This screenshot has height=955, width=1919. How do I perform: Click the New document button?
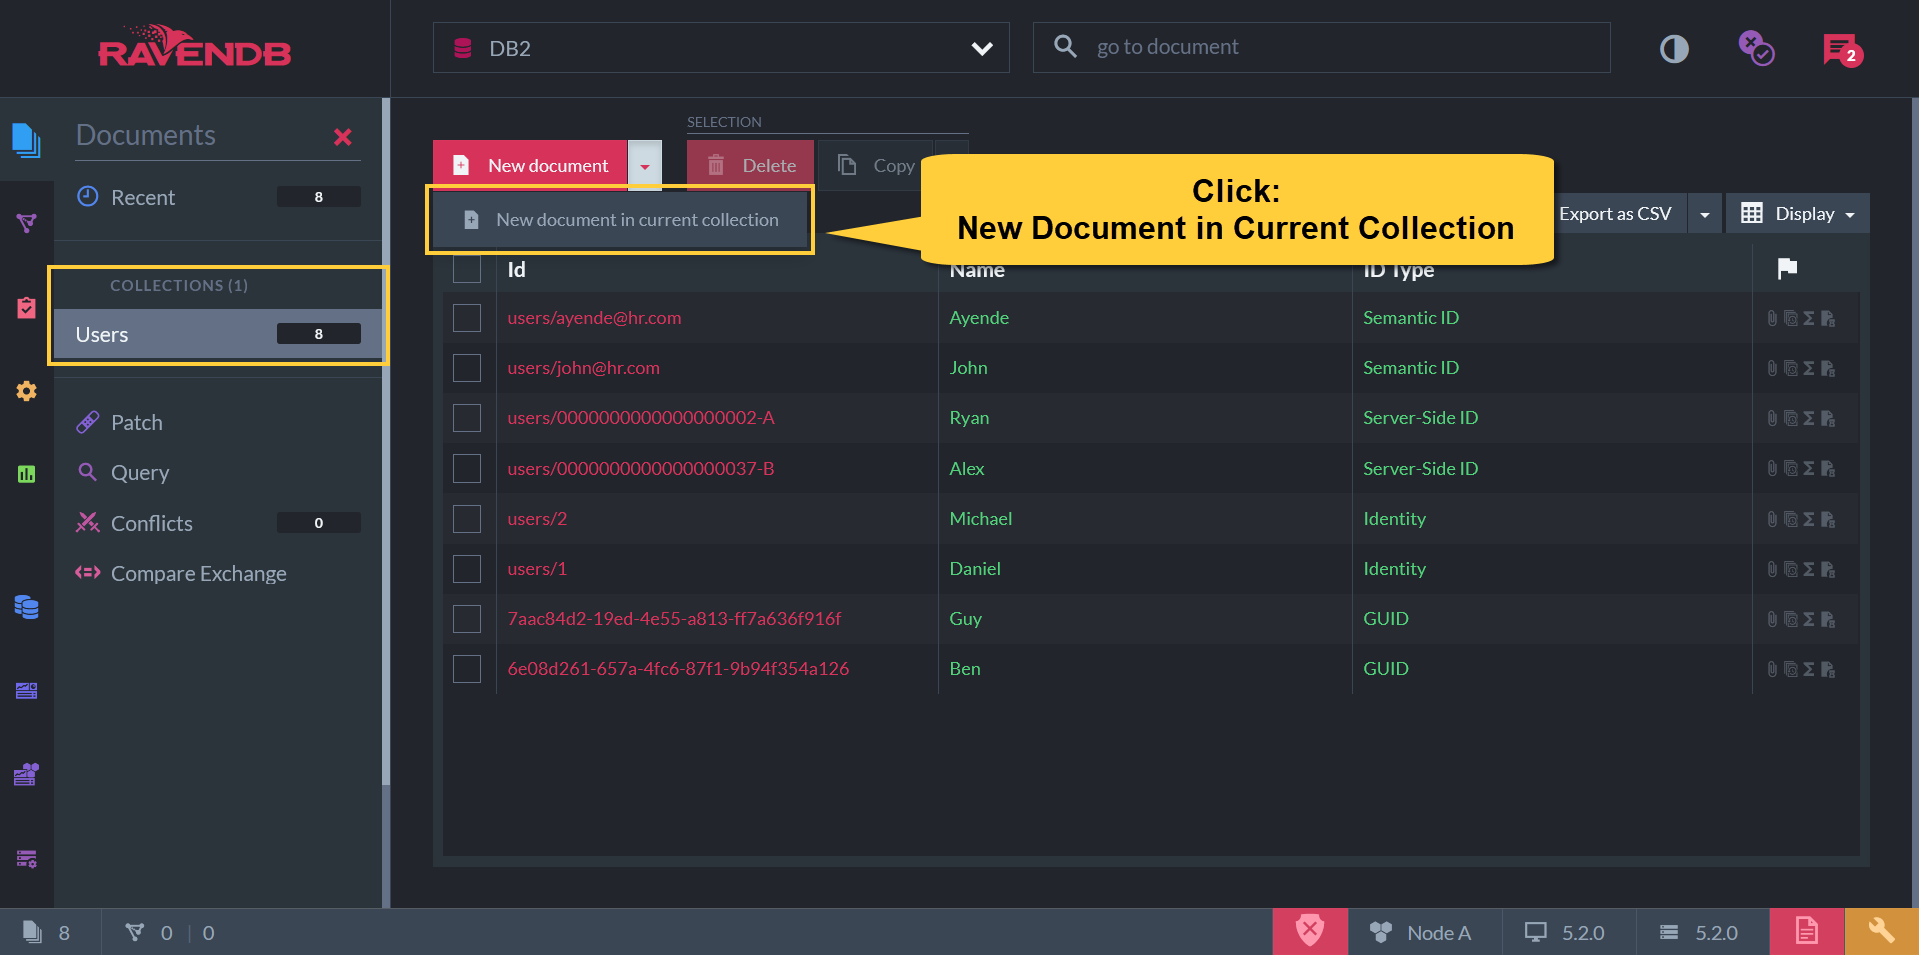point(530,166)
